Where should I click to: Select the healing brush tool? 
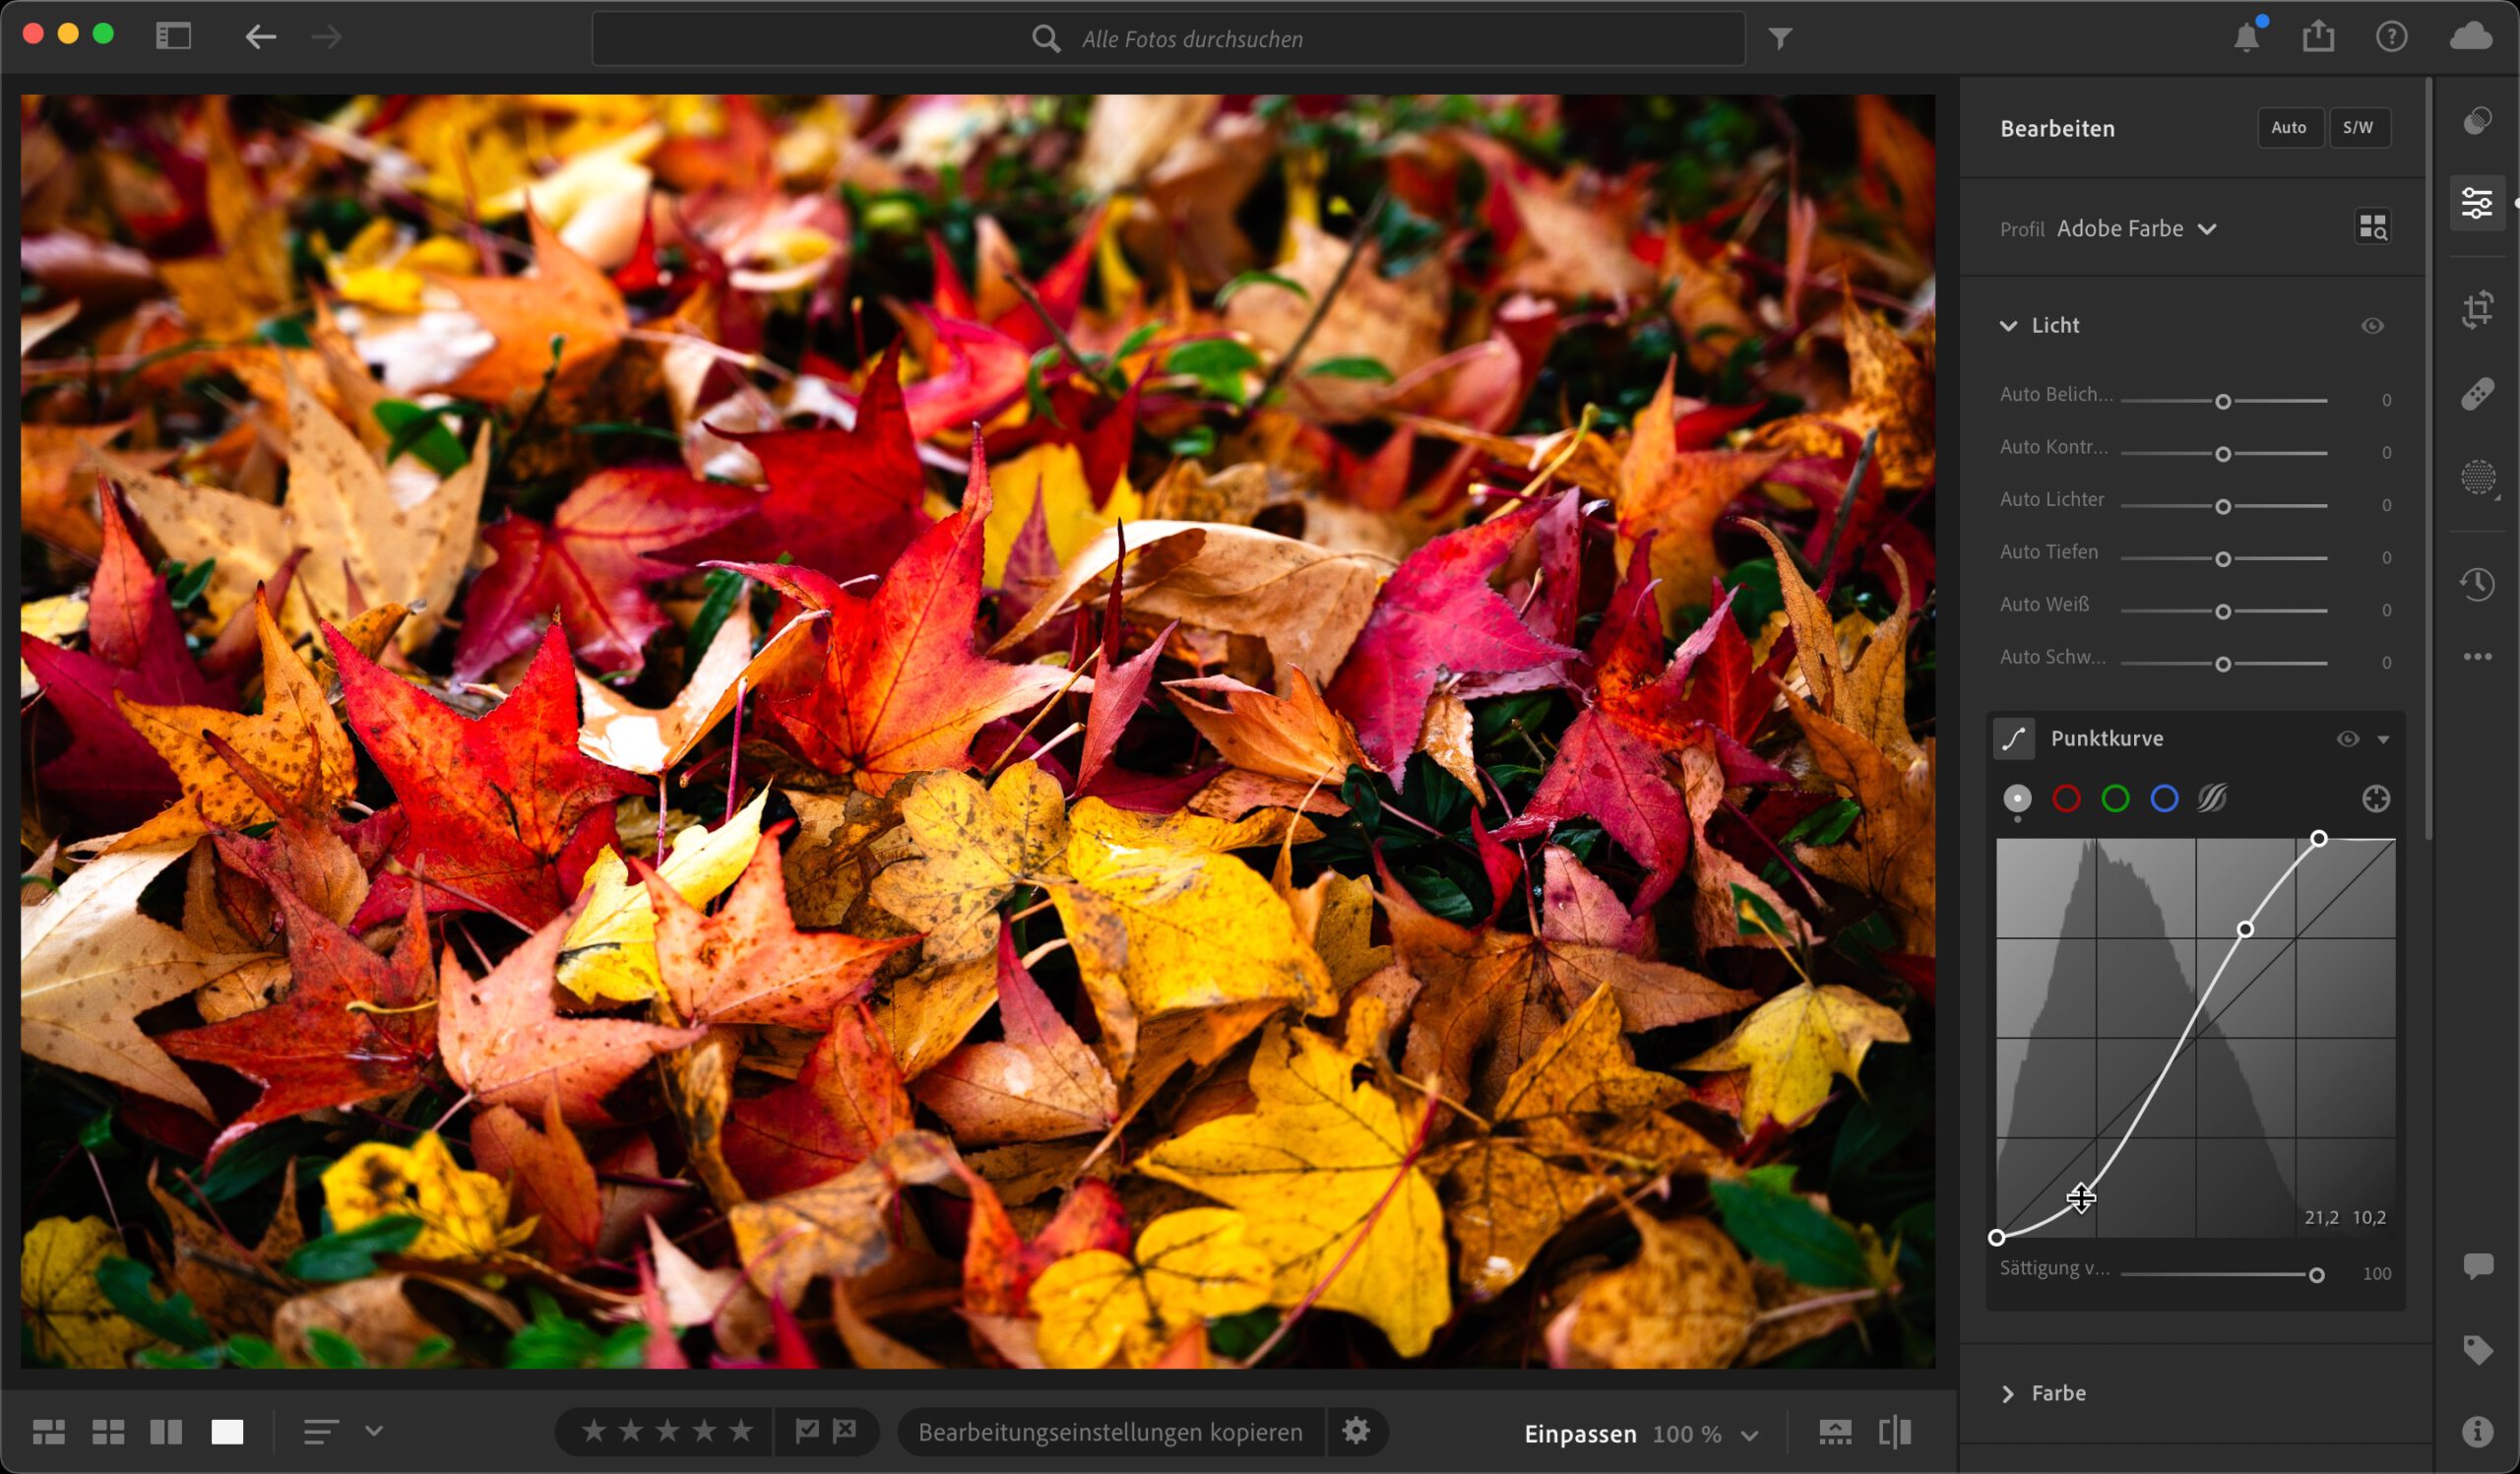pyautogui.click(x=2477, y=394)
